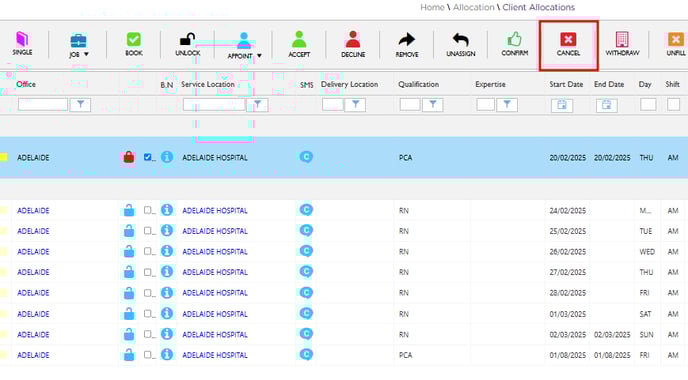Tick the checkbox for the 01/08/2025 row
The image size is (688, 380).
147,354
